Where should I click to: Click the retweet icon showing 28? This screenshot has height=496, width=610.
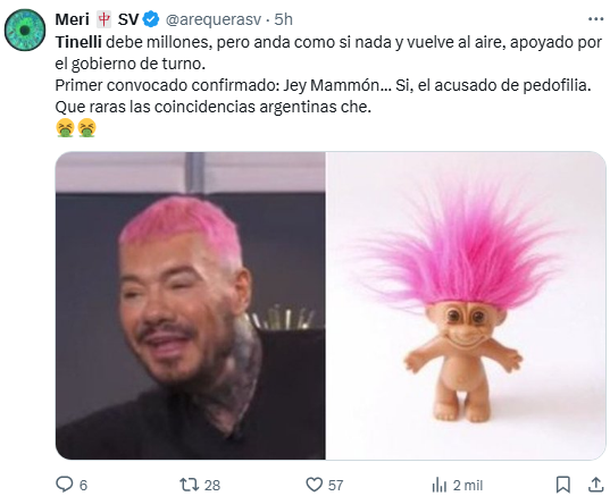click(189, 485)
